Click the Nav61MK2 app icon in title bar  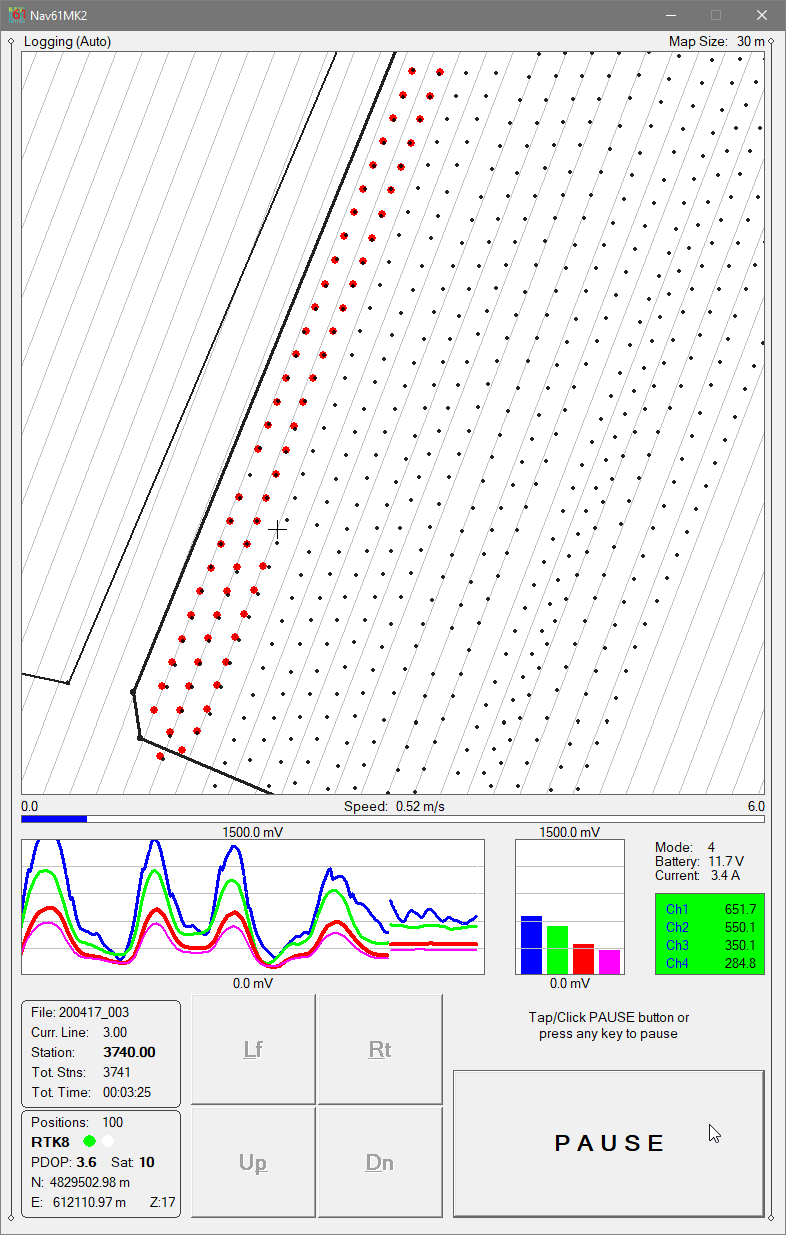[16, 15]
